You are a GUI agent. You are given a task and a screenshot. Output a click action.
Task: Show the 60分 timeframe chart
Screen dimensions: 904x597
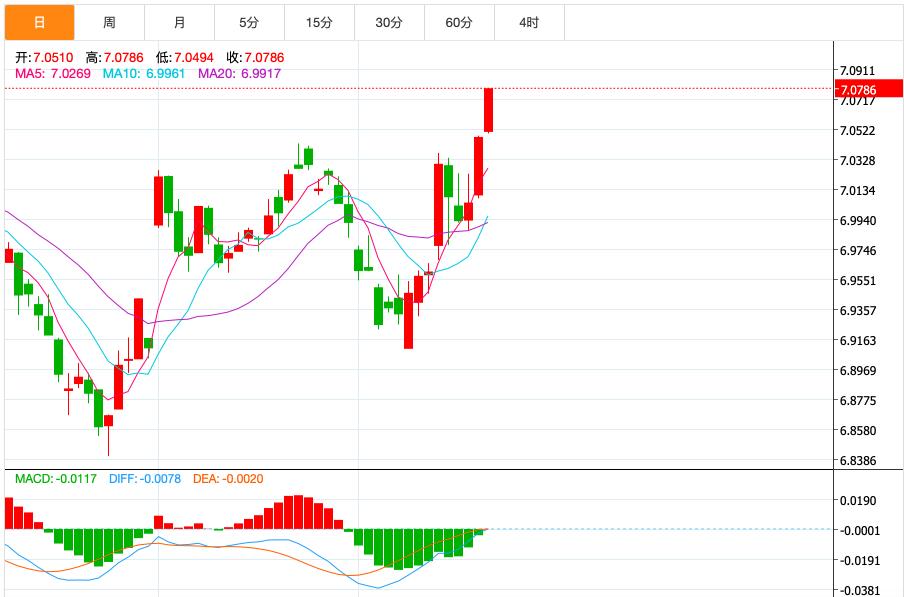point(459,22)
